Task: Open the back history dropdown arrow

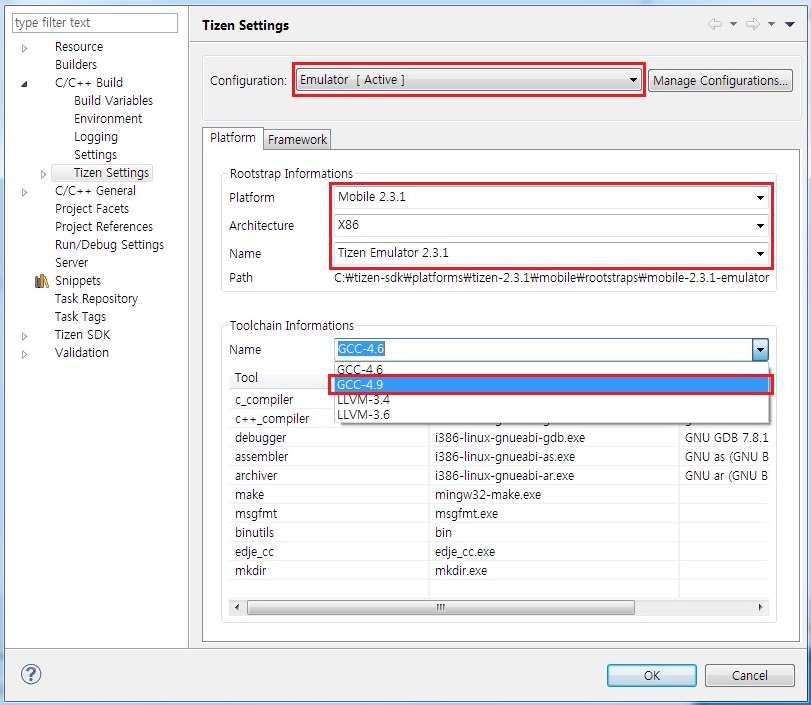Action: click(733, 24)
